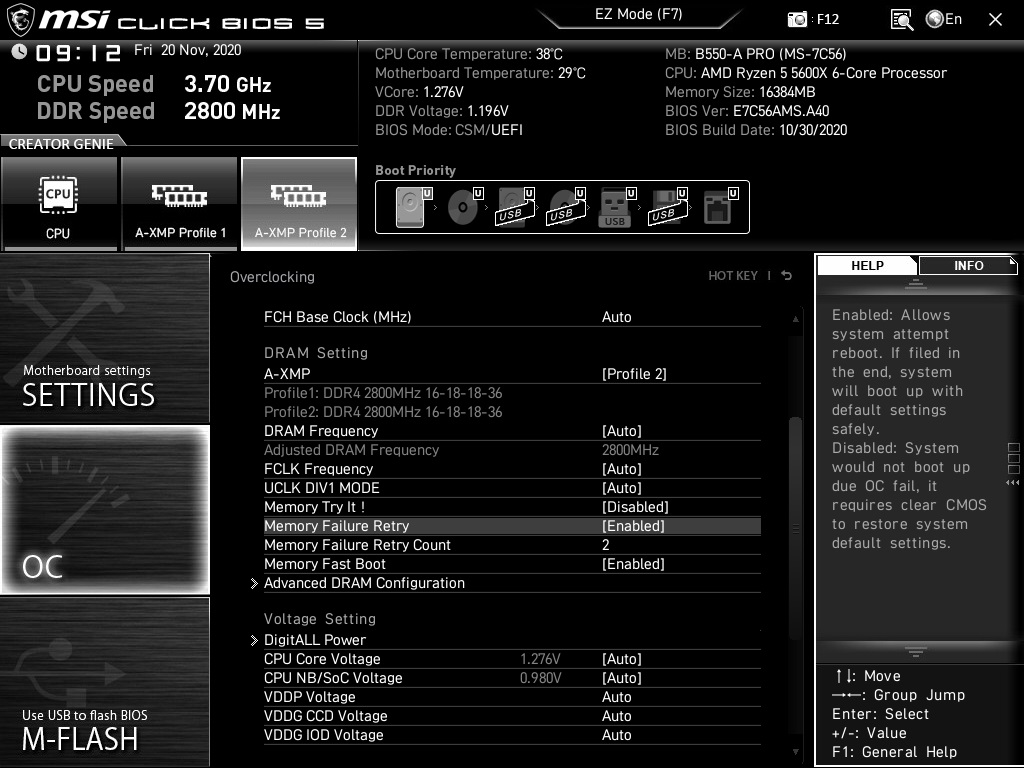Image resolution: width=1024 pixels, height=768 pixels.
Task: Click the help panel side collapse handle
Action: click(x=1014, y=464)
